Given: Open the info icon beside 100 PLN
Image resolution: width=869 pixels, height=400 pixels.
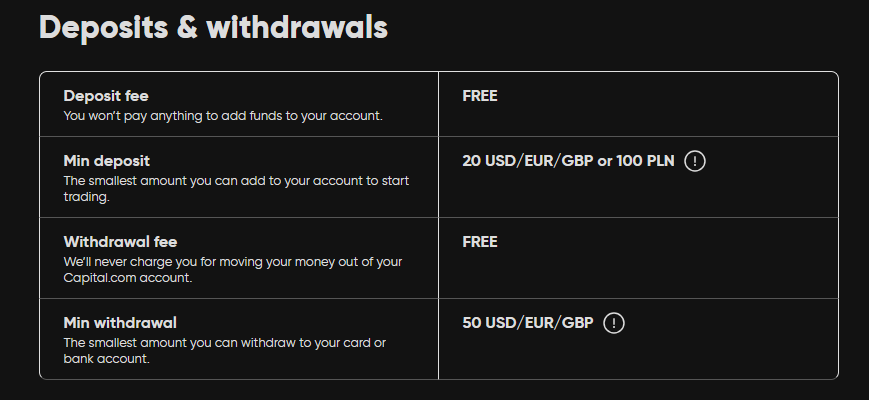Looking at the screenshot, I should point(695,161).
